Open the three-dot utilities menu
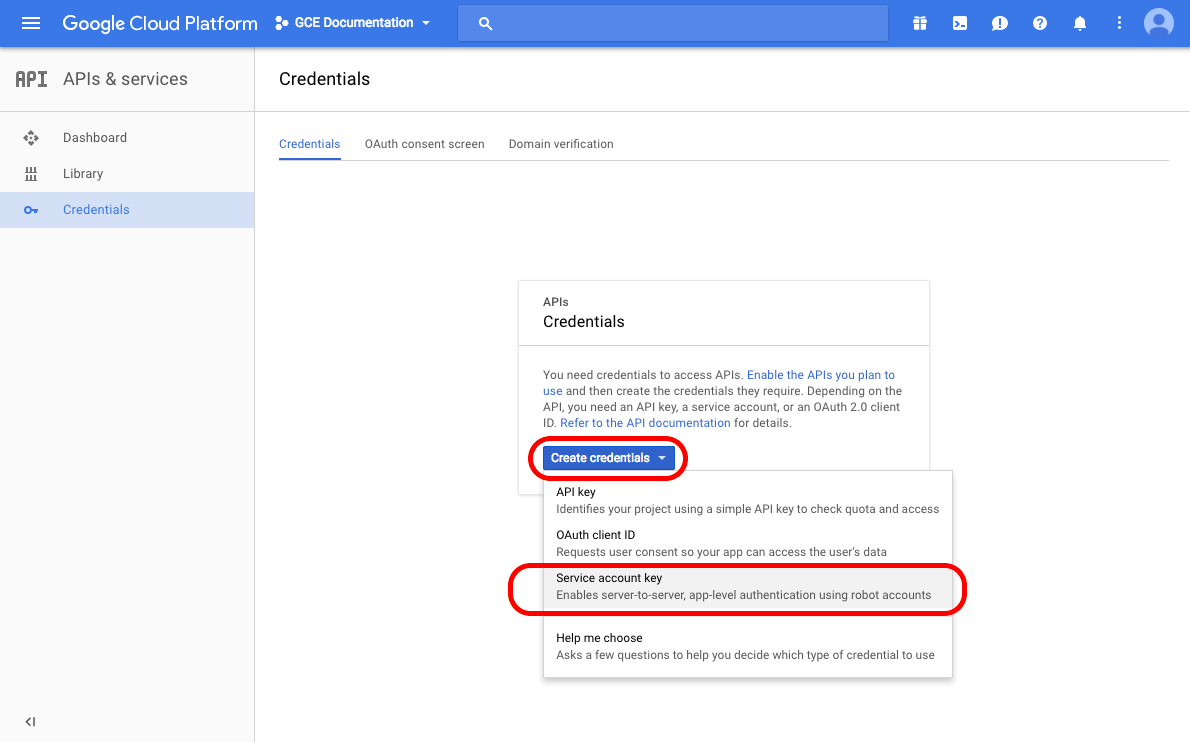 point(1119,24)
